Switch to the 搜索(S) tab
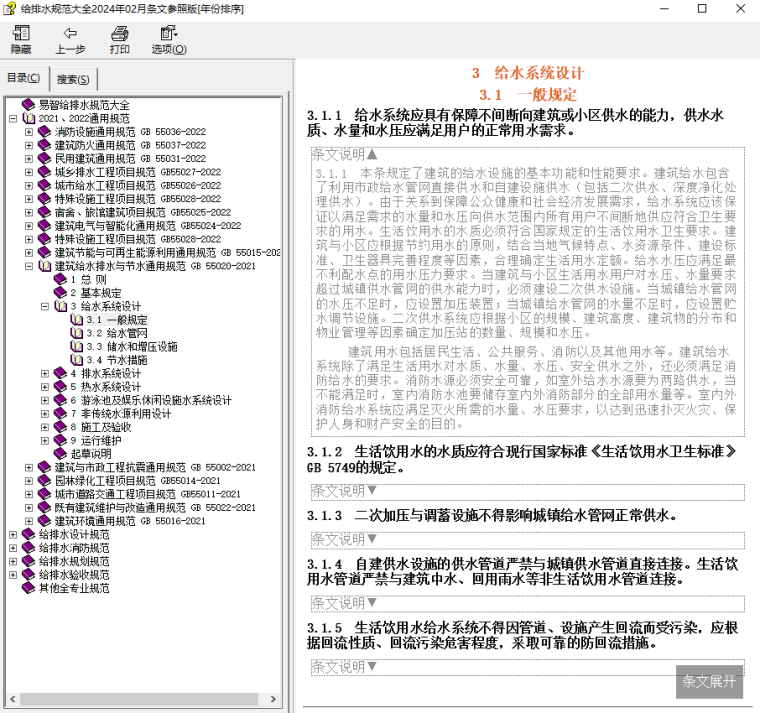Screen dimensions: 760x713 point(73,79)
